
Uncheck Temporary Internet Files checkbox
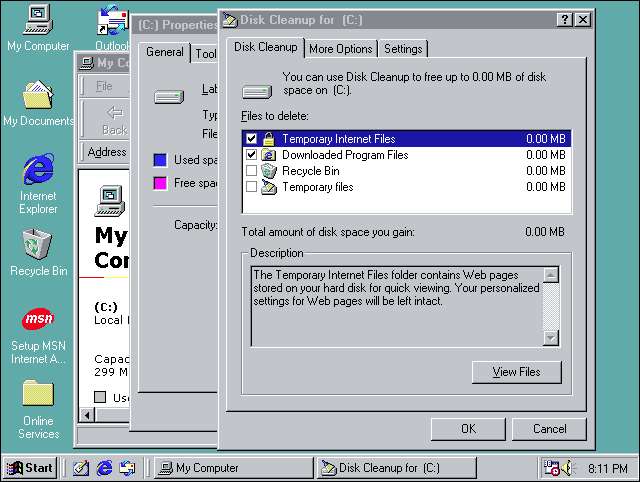pyautogui.click(x=251, y=139)
